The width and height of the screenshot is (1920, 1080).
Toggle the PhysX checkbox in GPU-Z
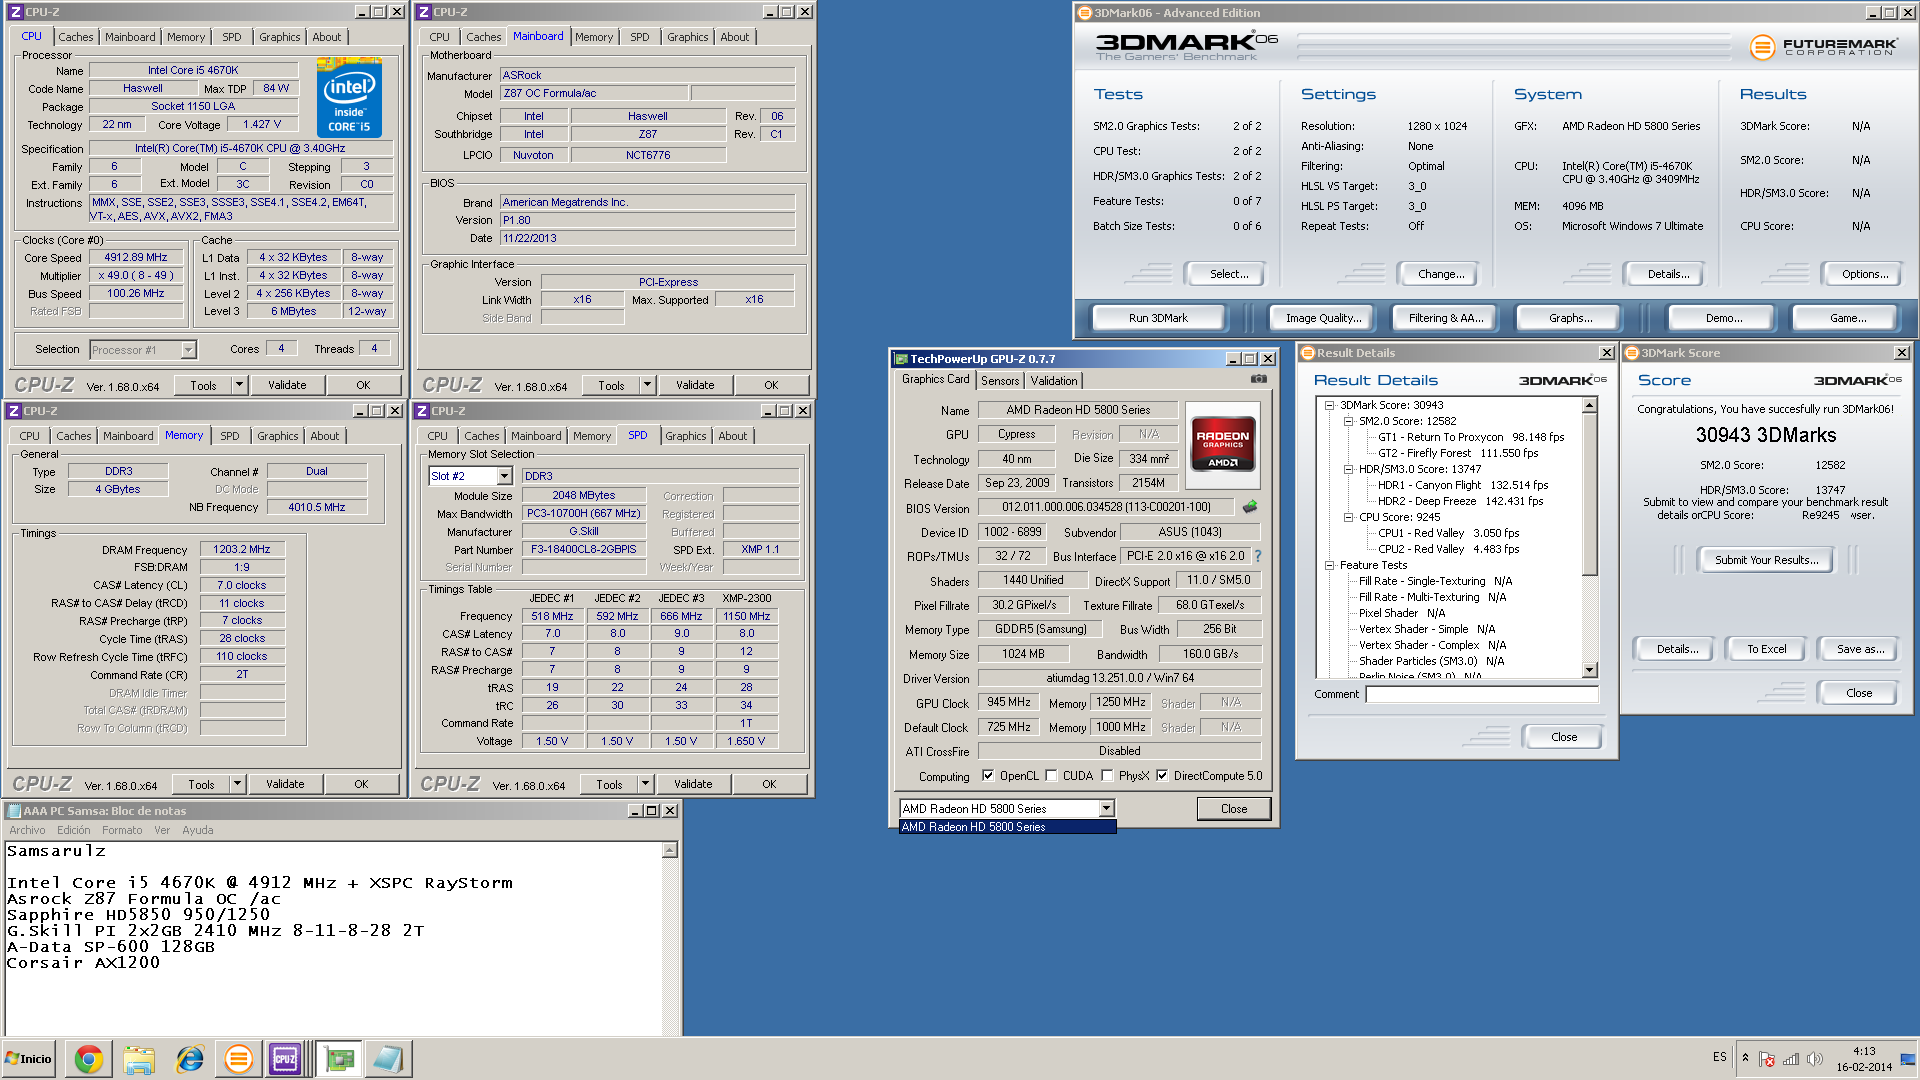click(1107, 776)
